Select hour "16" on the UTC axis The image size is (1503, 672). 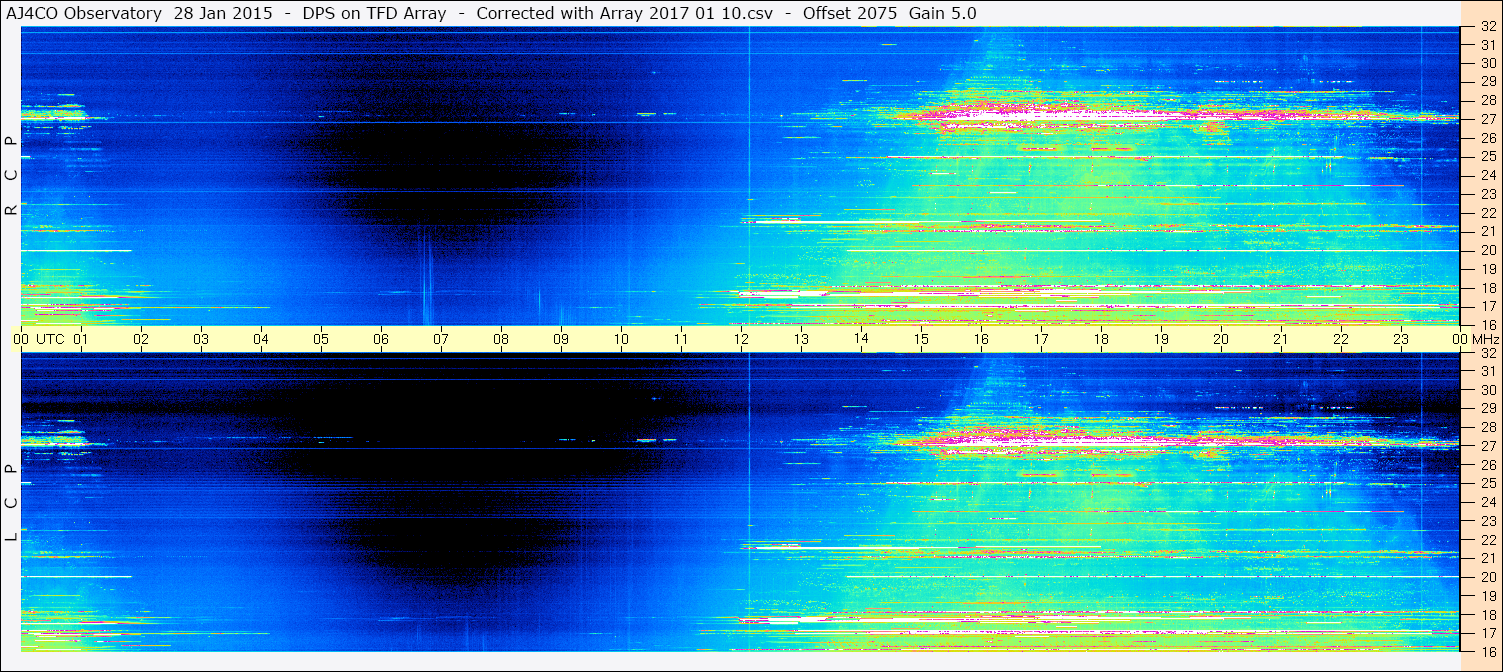tap(981, 339)
